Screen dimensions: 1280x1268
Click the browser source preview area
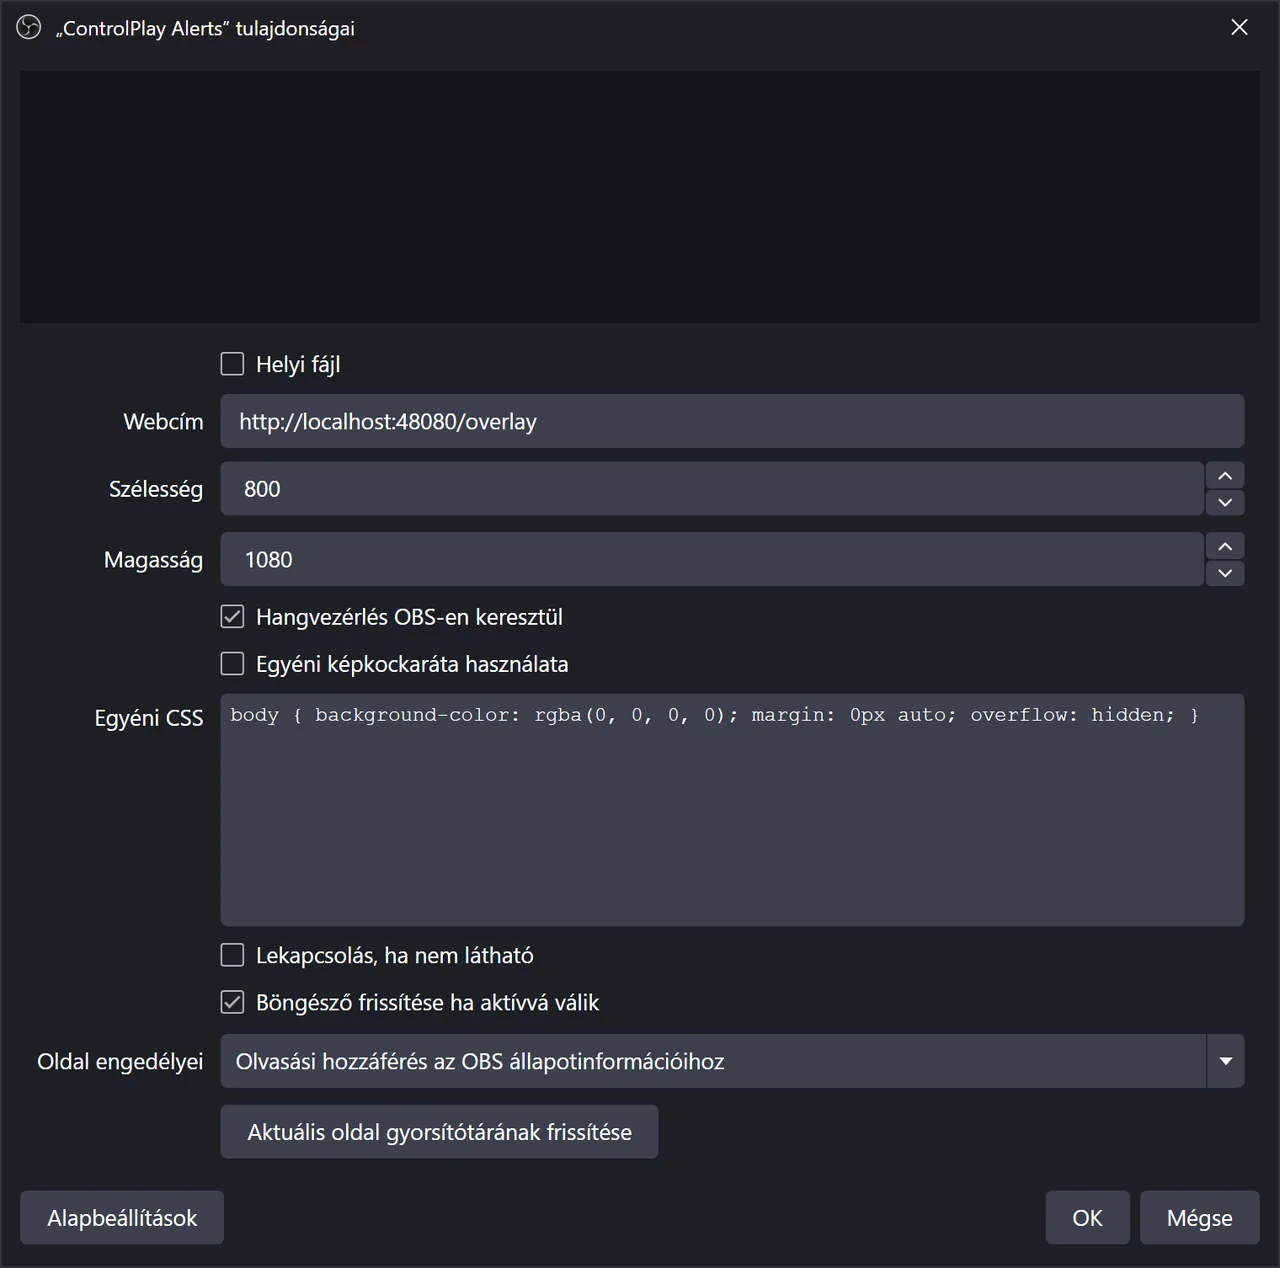tap(640, 196)
